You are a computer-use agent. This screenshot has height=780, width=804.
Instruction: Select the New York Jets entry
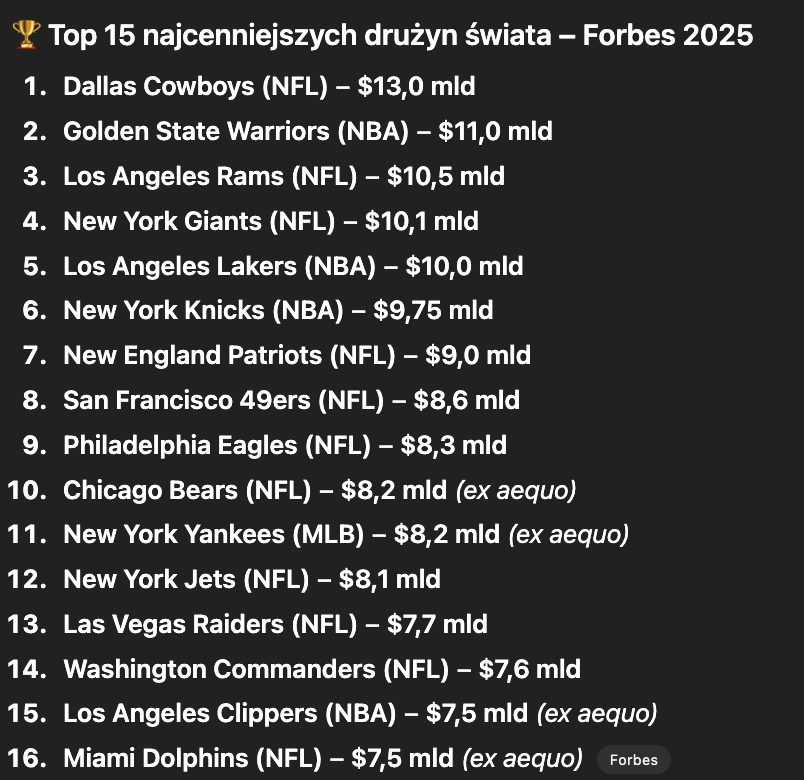click(x=251, y=579)
